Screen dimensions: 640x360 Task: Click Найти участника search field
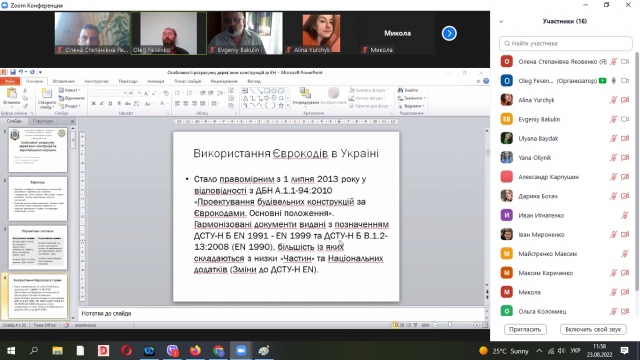(566, 43)
